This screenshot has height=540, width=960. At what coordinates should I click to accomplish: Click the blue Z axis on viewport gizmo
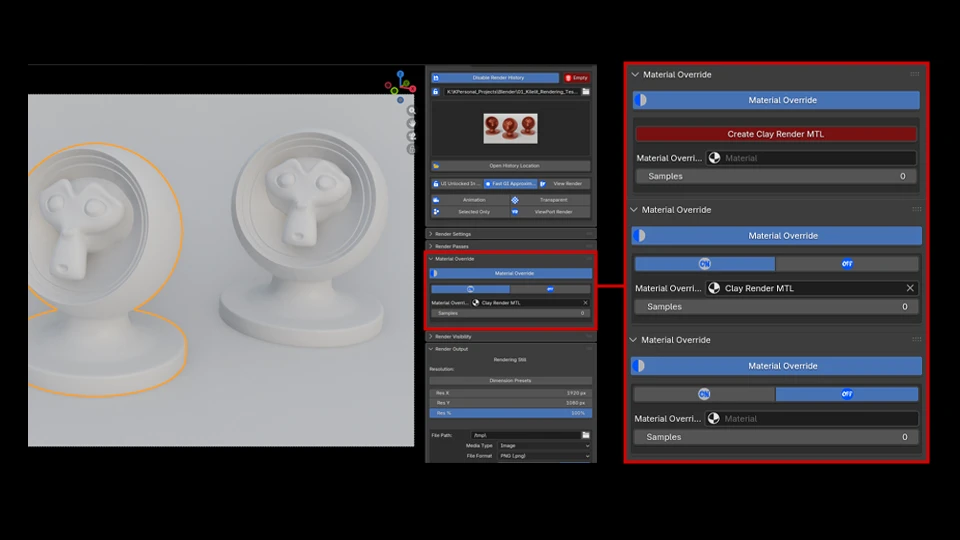coord(400,75)
